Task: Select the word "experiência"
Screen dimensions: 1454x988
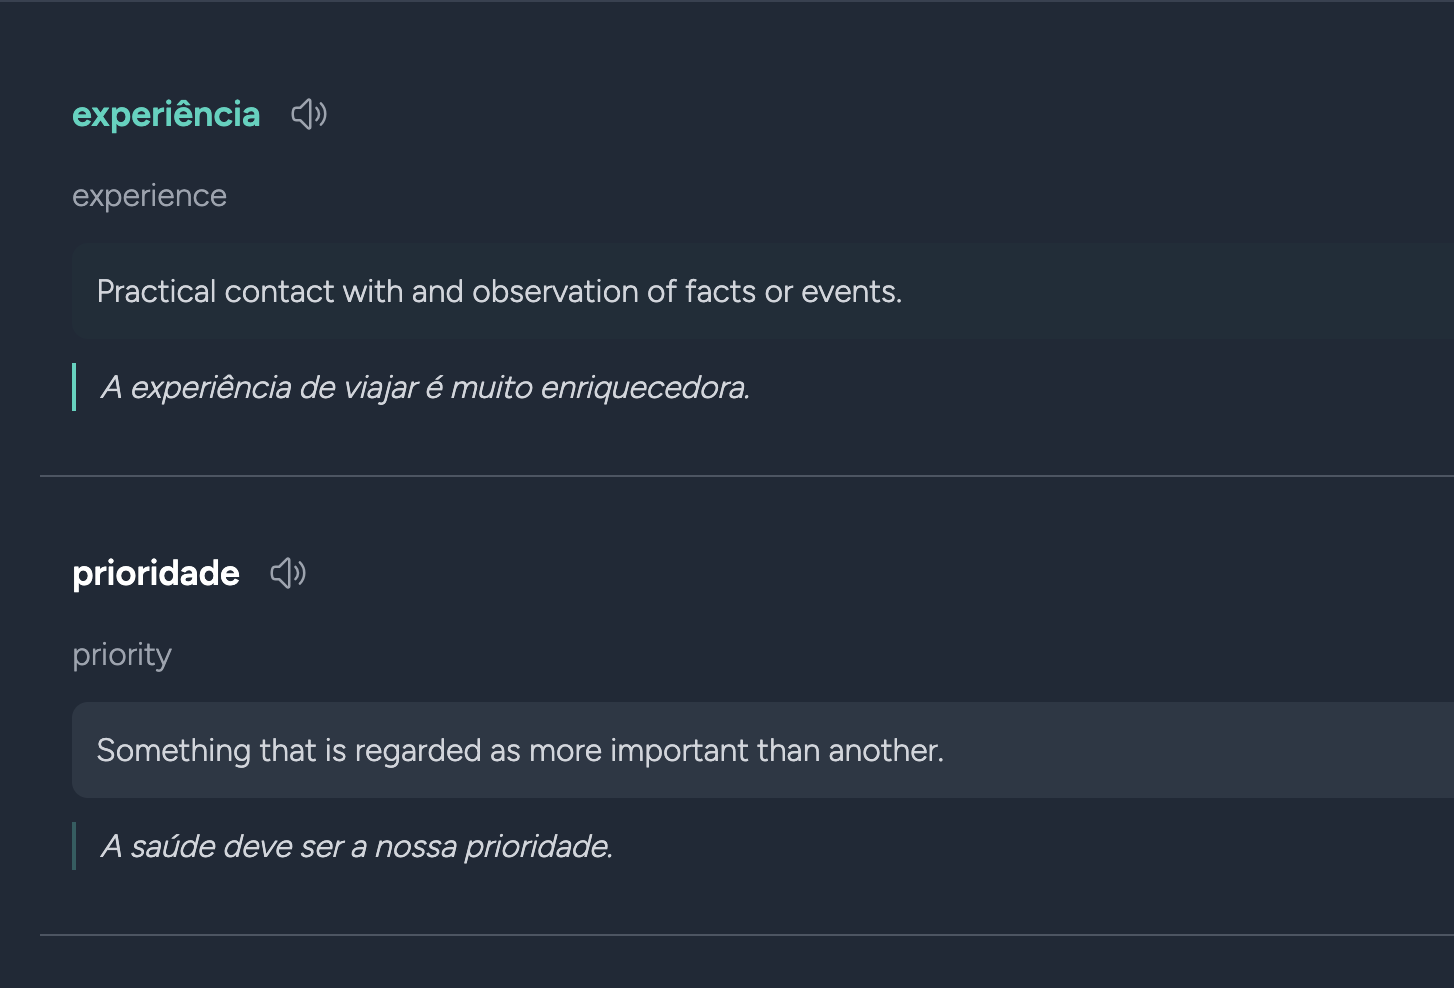Action: [x=165, y=114]
